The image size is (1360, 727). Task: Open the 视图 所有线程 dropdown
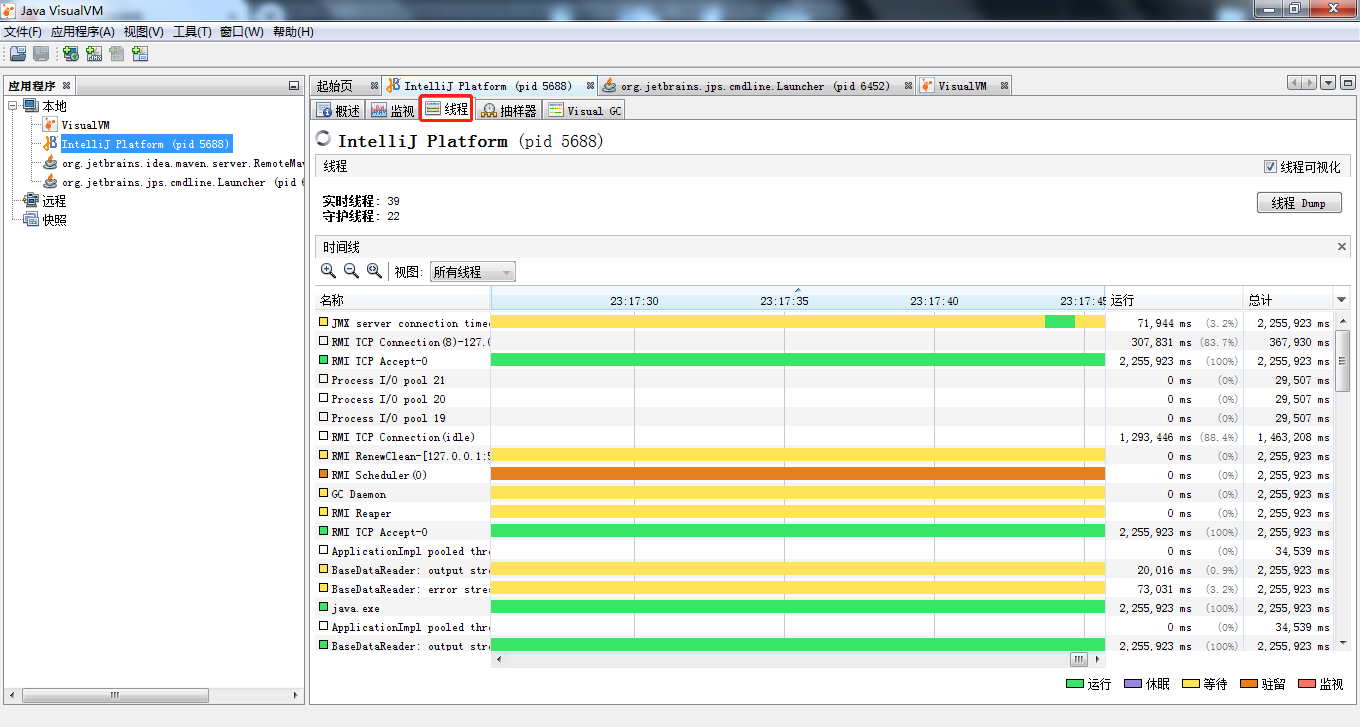coord(472,271)
